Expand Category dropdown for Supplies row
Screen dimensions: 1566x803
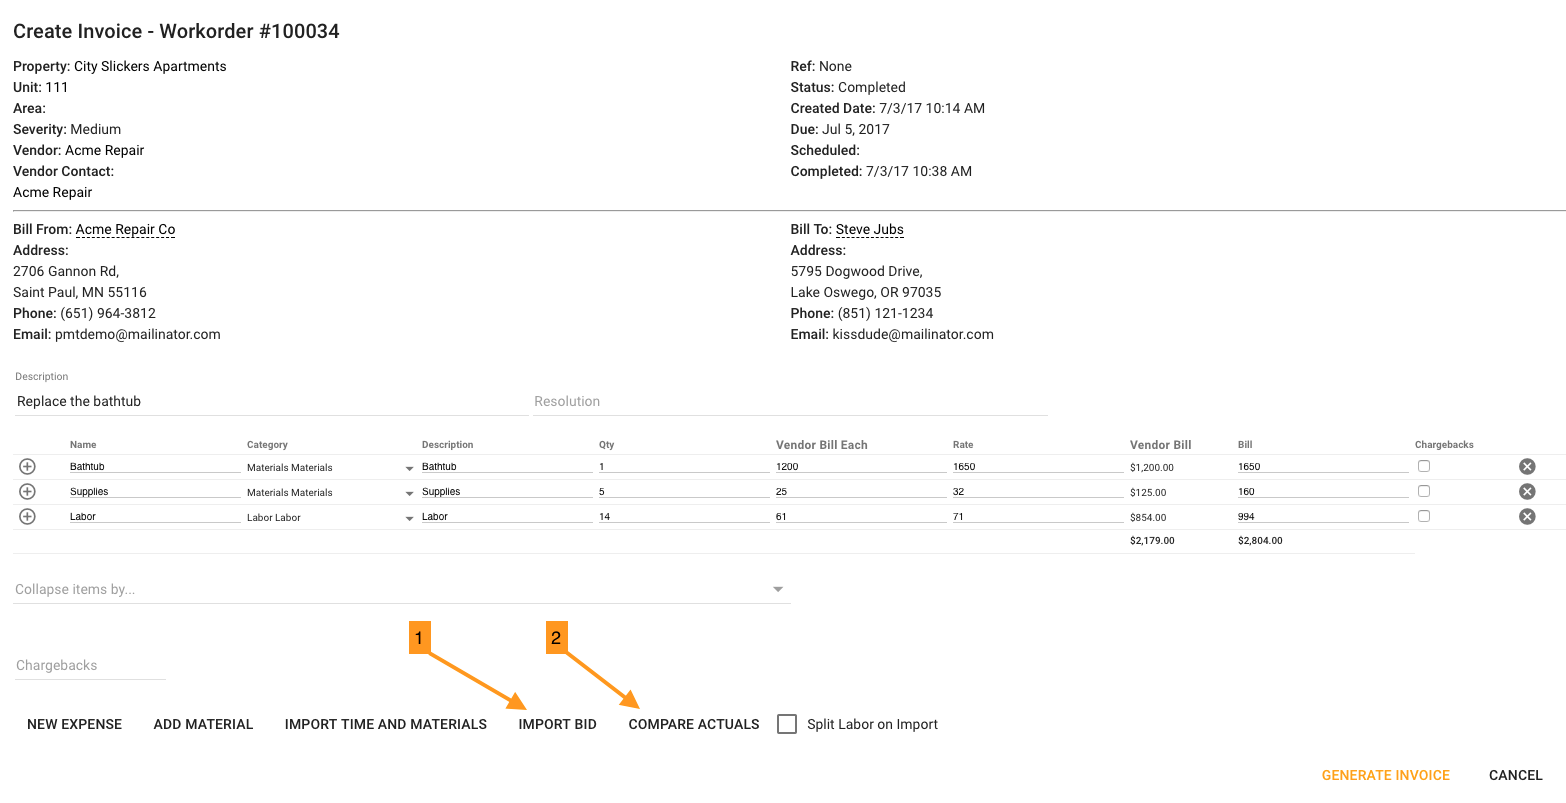click(x=331, y=492)
